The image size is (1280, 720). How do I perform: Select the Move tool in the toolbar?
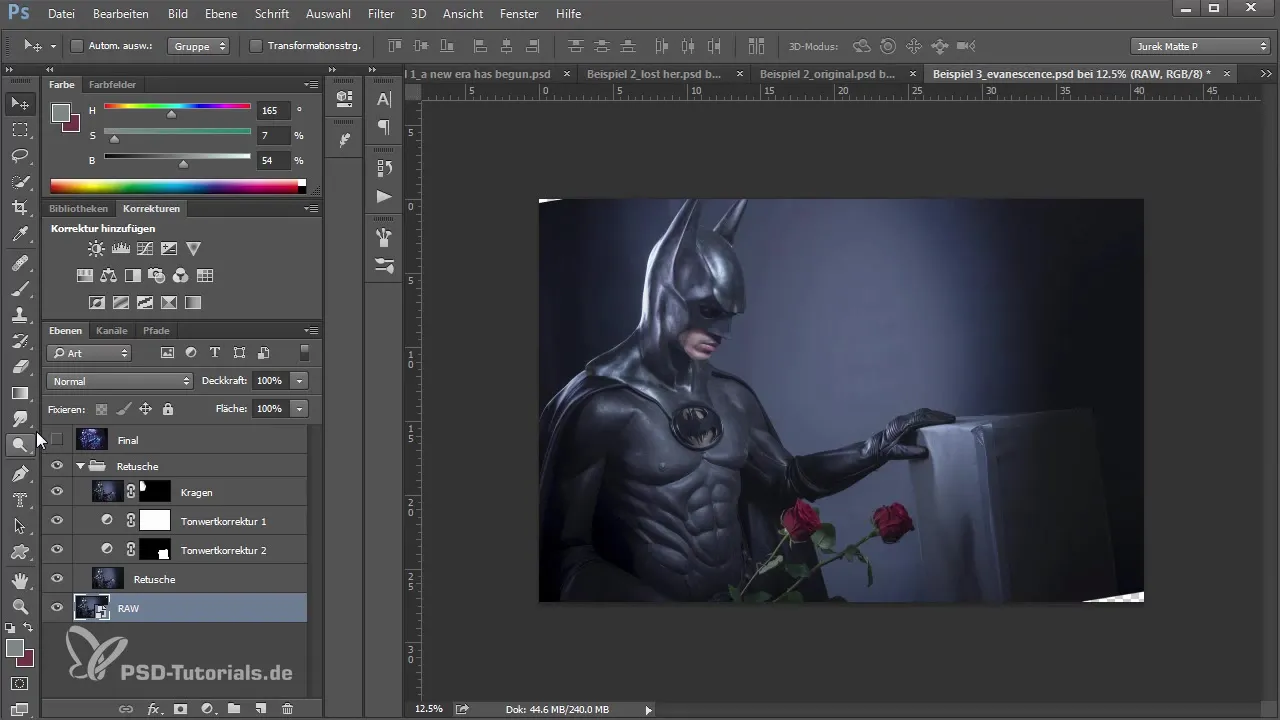point(20,103)
